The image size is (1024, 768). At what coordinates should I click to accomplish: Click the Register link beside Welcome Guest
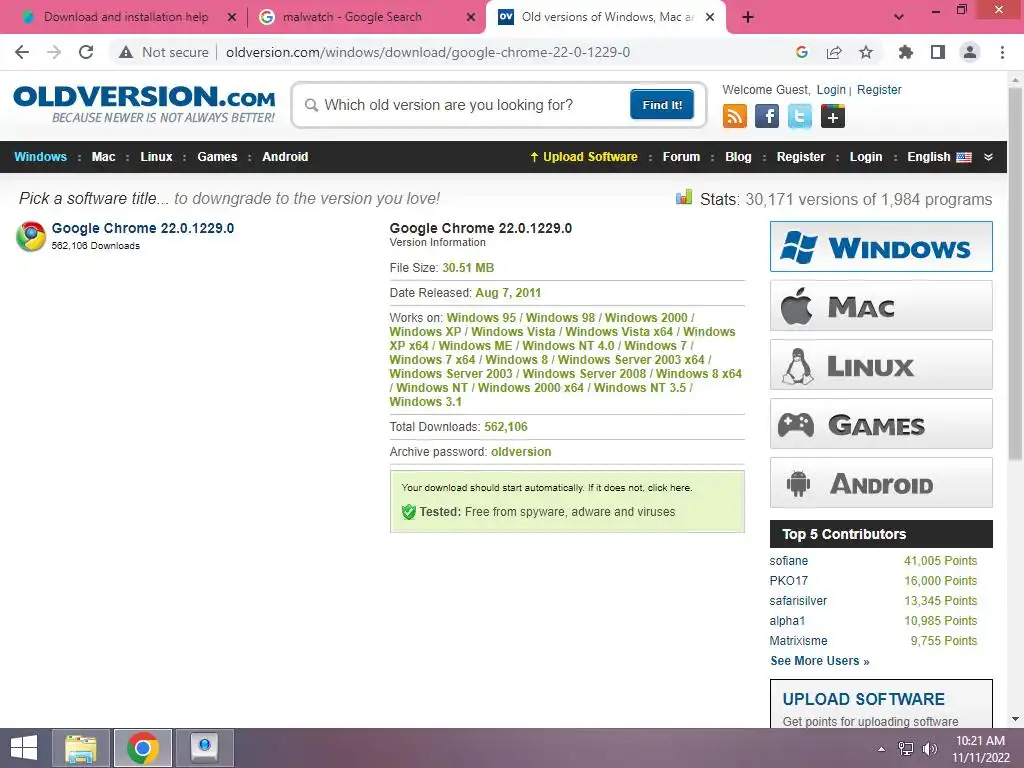pyautogui.click(x=879, y=89)
